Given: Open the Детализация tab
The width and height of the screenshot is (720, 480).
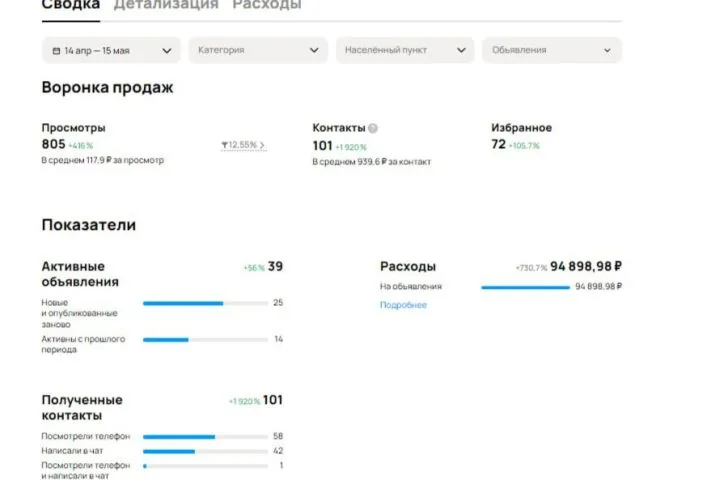Looking at the screenshot, I should point(166,6).
